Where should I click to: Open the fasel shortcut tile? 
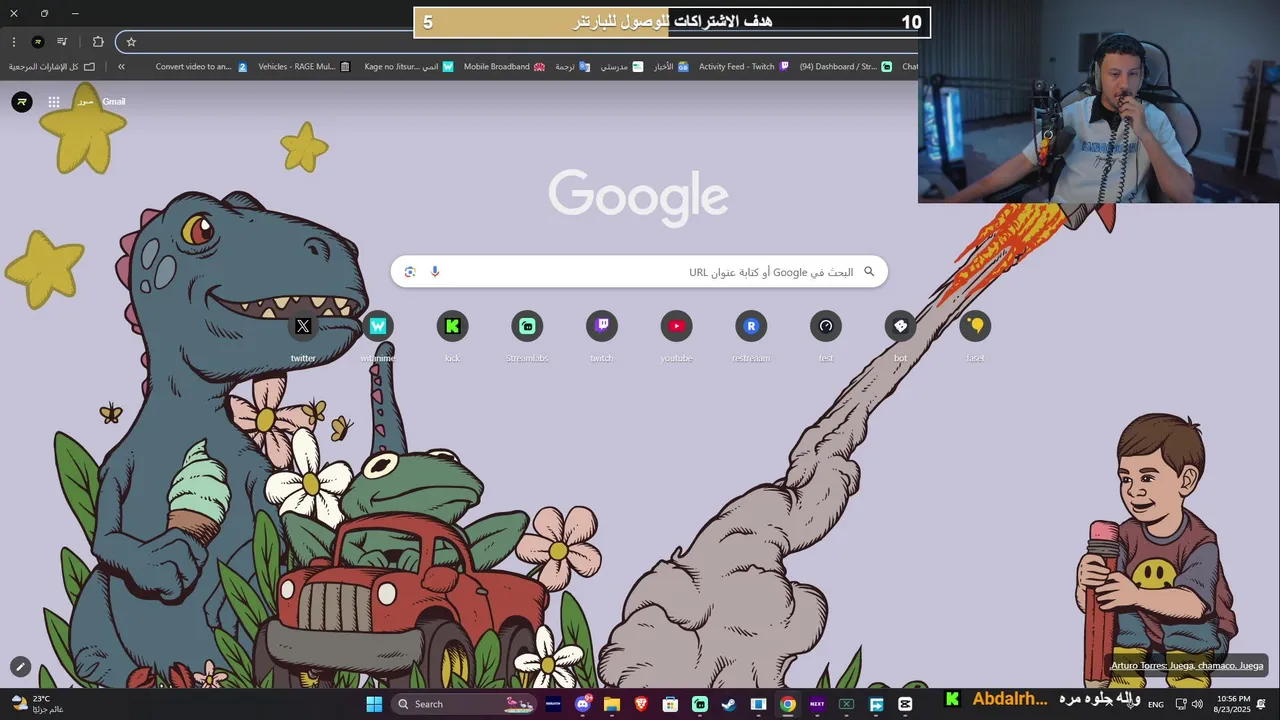[x=975, y=337]
